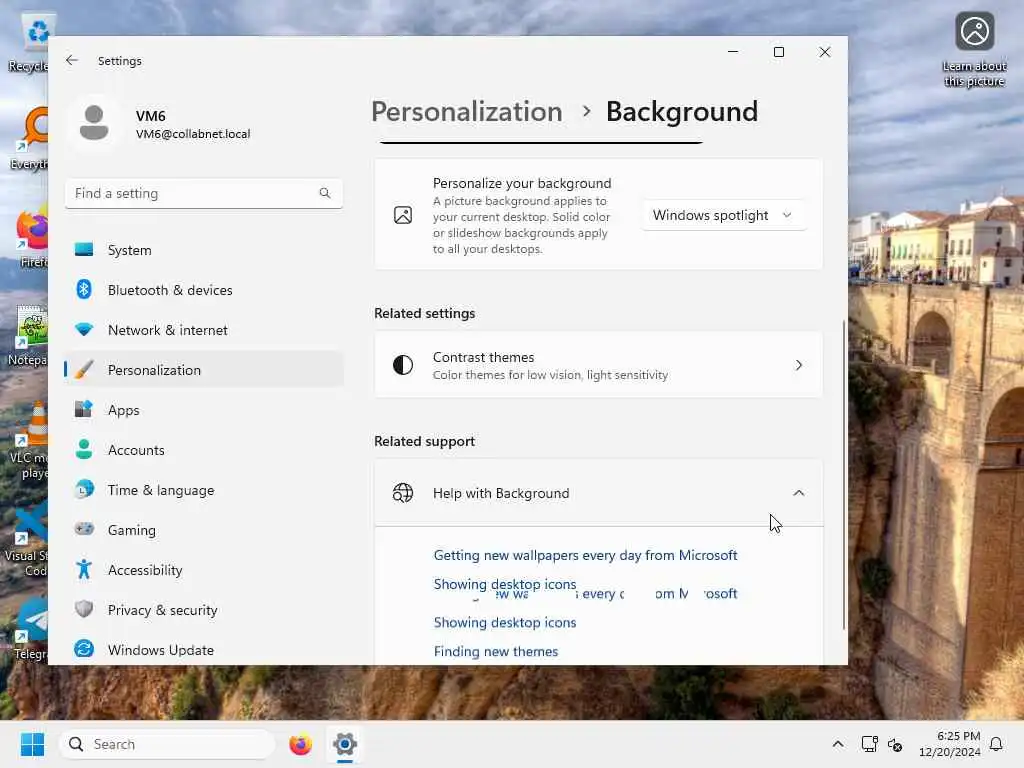Show hidden icons in system tray
Image resolution: width=1024 pixels, height=768 pixels.
coord(838,744)
